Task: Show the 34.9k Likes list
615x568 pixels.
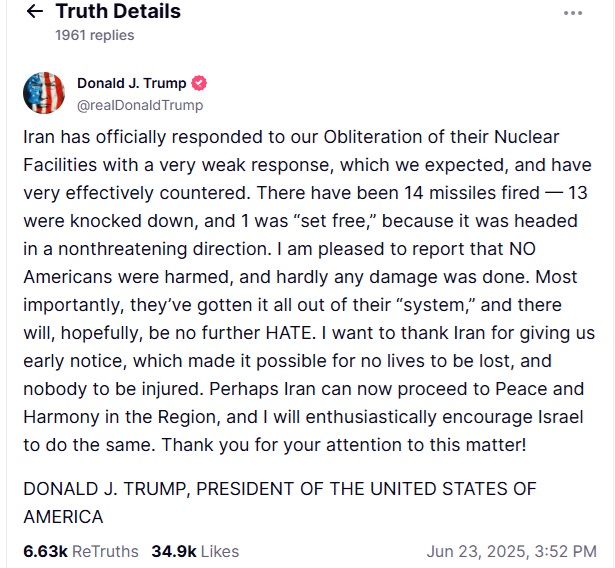Action: coord(195,551)
